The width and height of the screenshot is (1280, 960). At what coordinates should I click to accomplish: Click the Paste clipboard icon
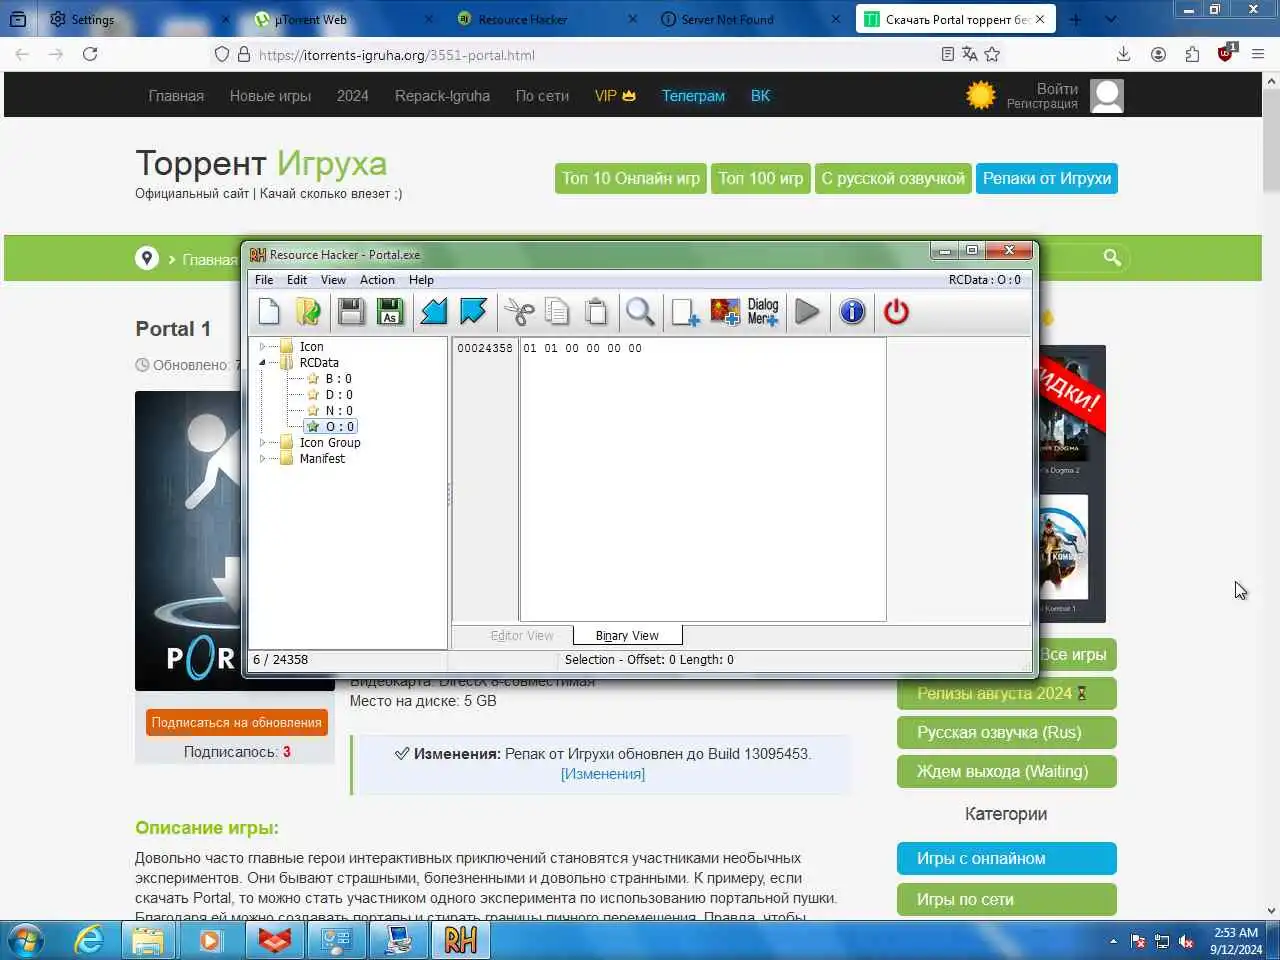point(596,312)
